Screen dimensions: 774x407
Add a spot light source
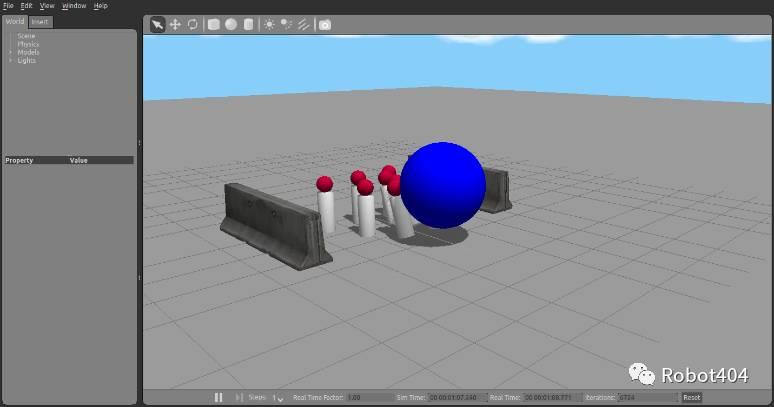pos(286,25)
